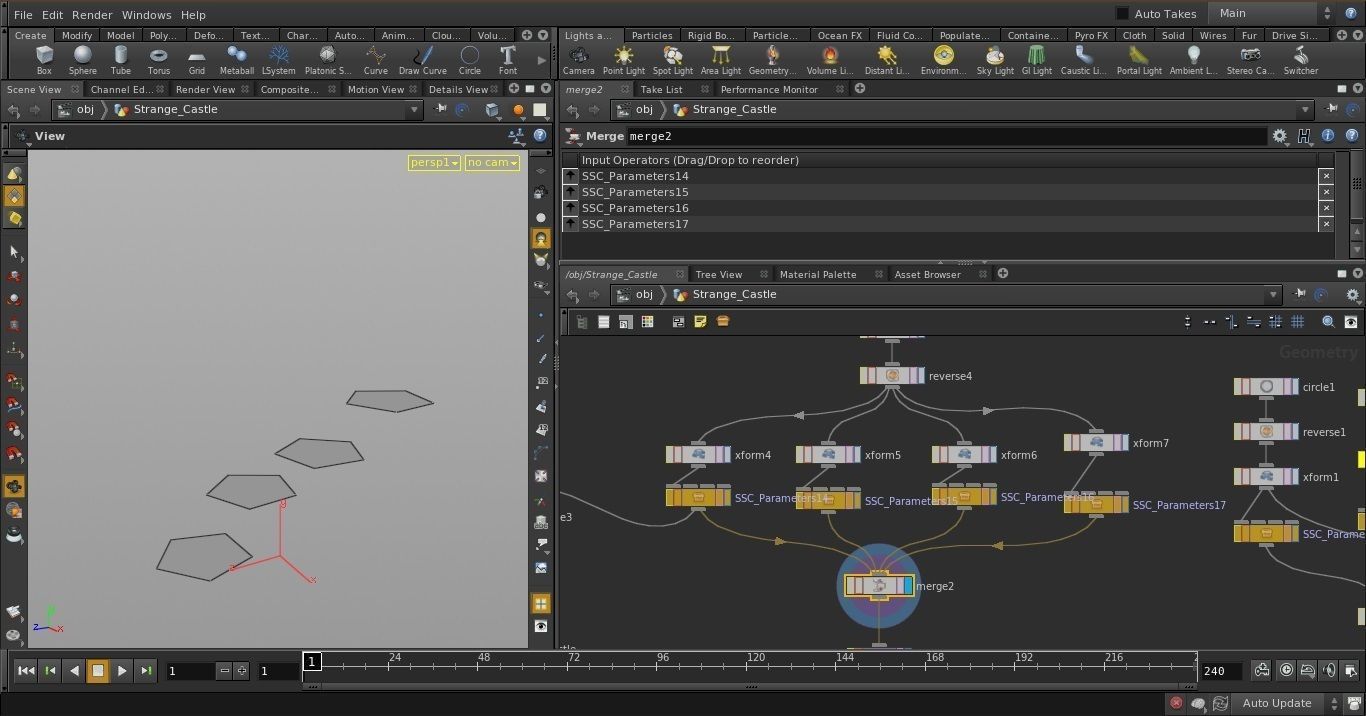
Task: Open the File menu
Action: point(23,15)
